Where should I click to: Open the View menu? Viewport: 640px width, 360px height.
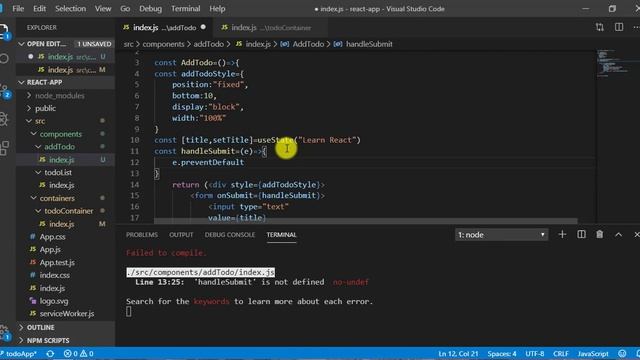pyautogui.click(x=103, y=9)
